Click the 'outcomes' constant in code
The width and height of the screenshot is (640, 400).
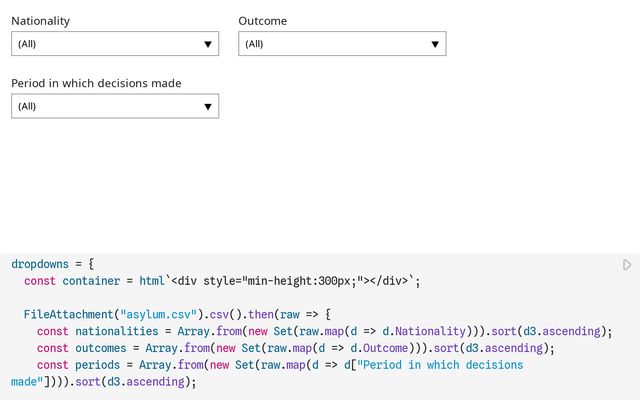point(100,348)
